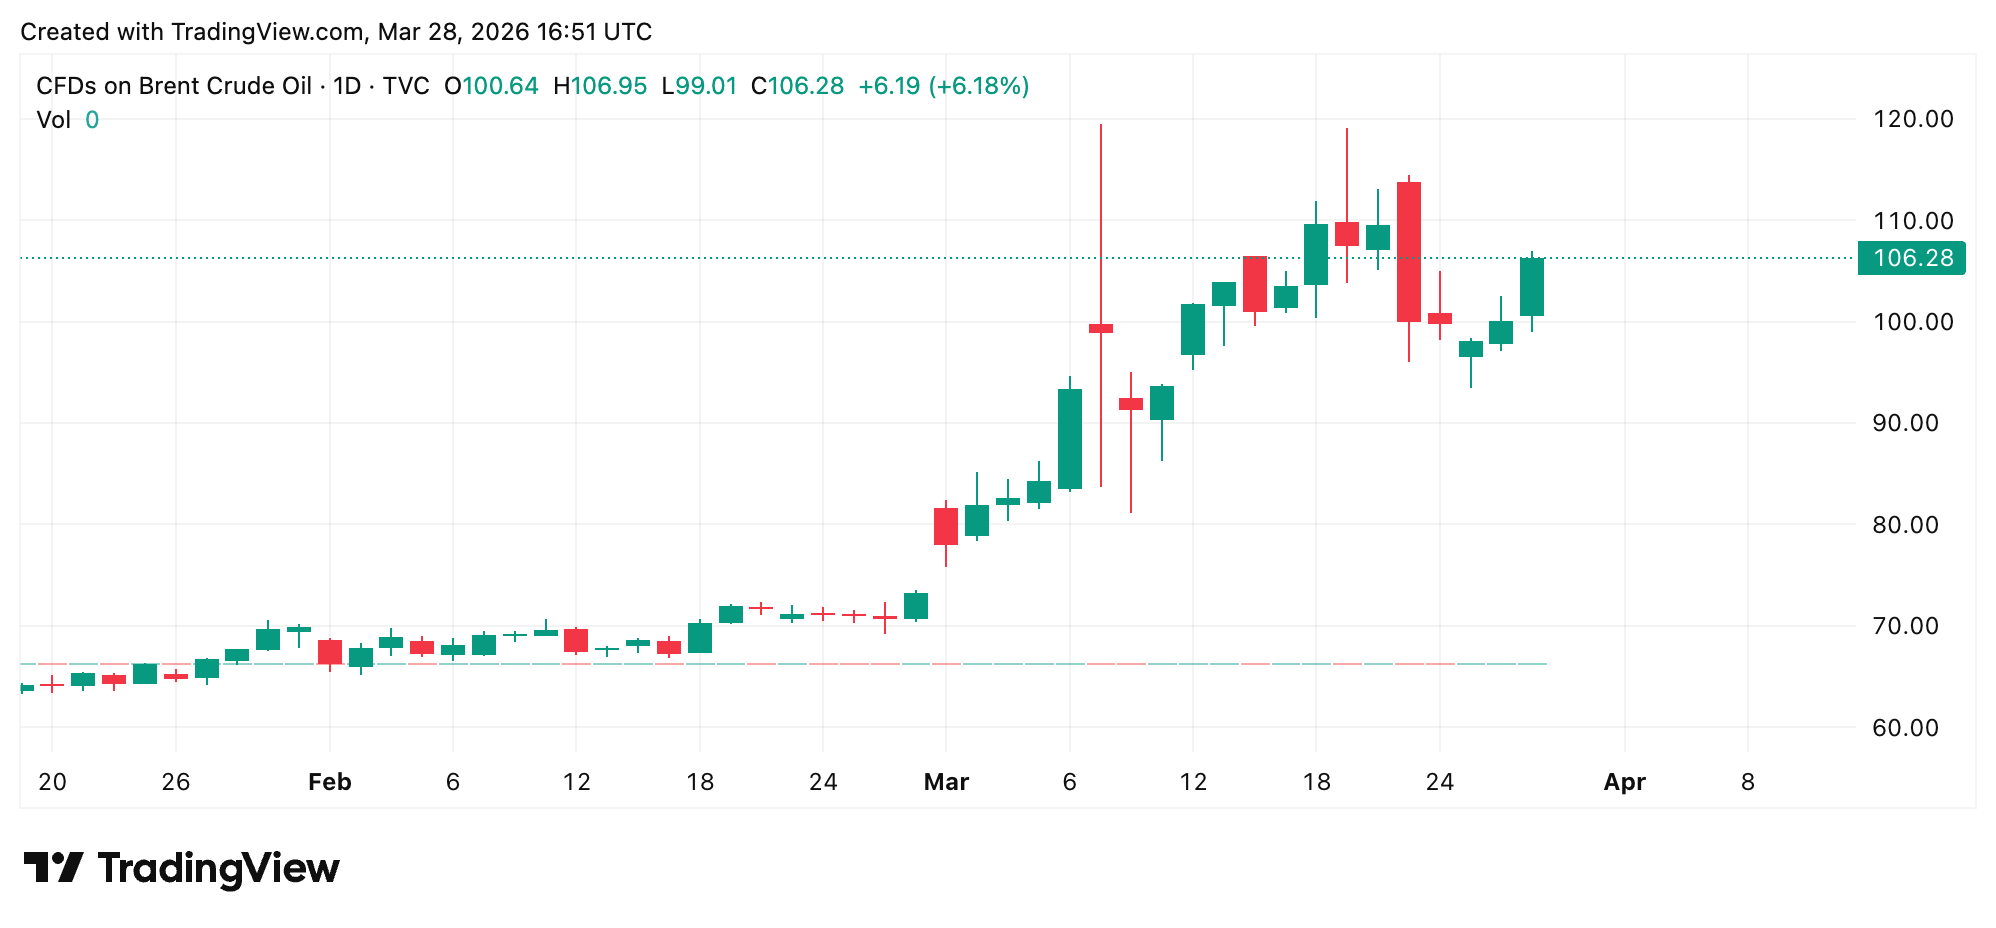Click the 90.00 price axis label
1996x928 pixels.
click(1912, 423)
